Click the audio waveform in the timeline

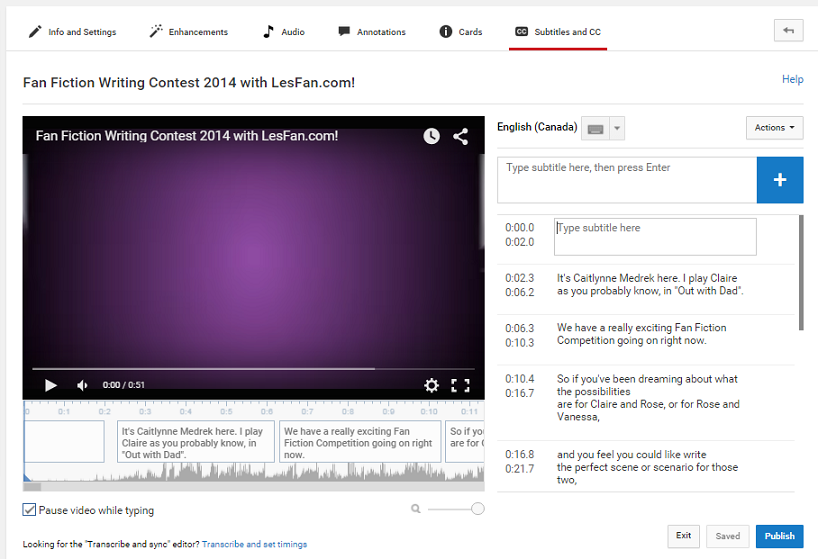[254, 472]
